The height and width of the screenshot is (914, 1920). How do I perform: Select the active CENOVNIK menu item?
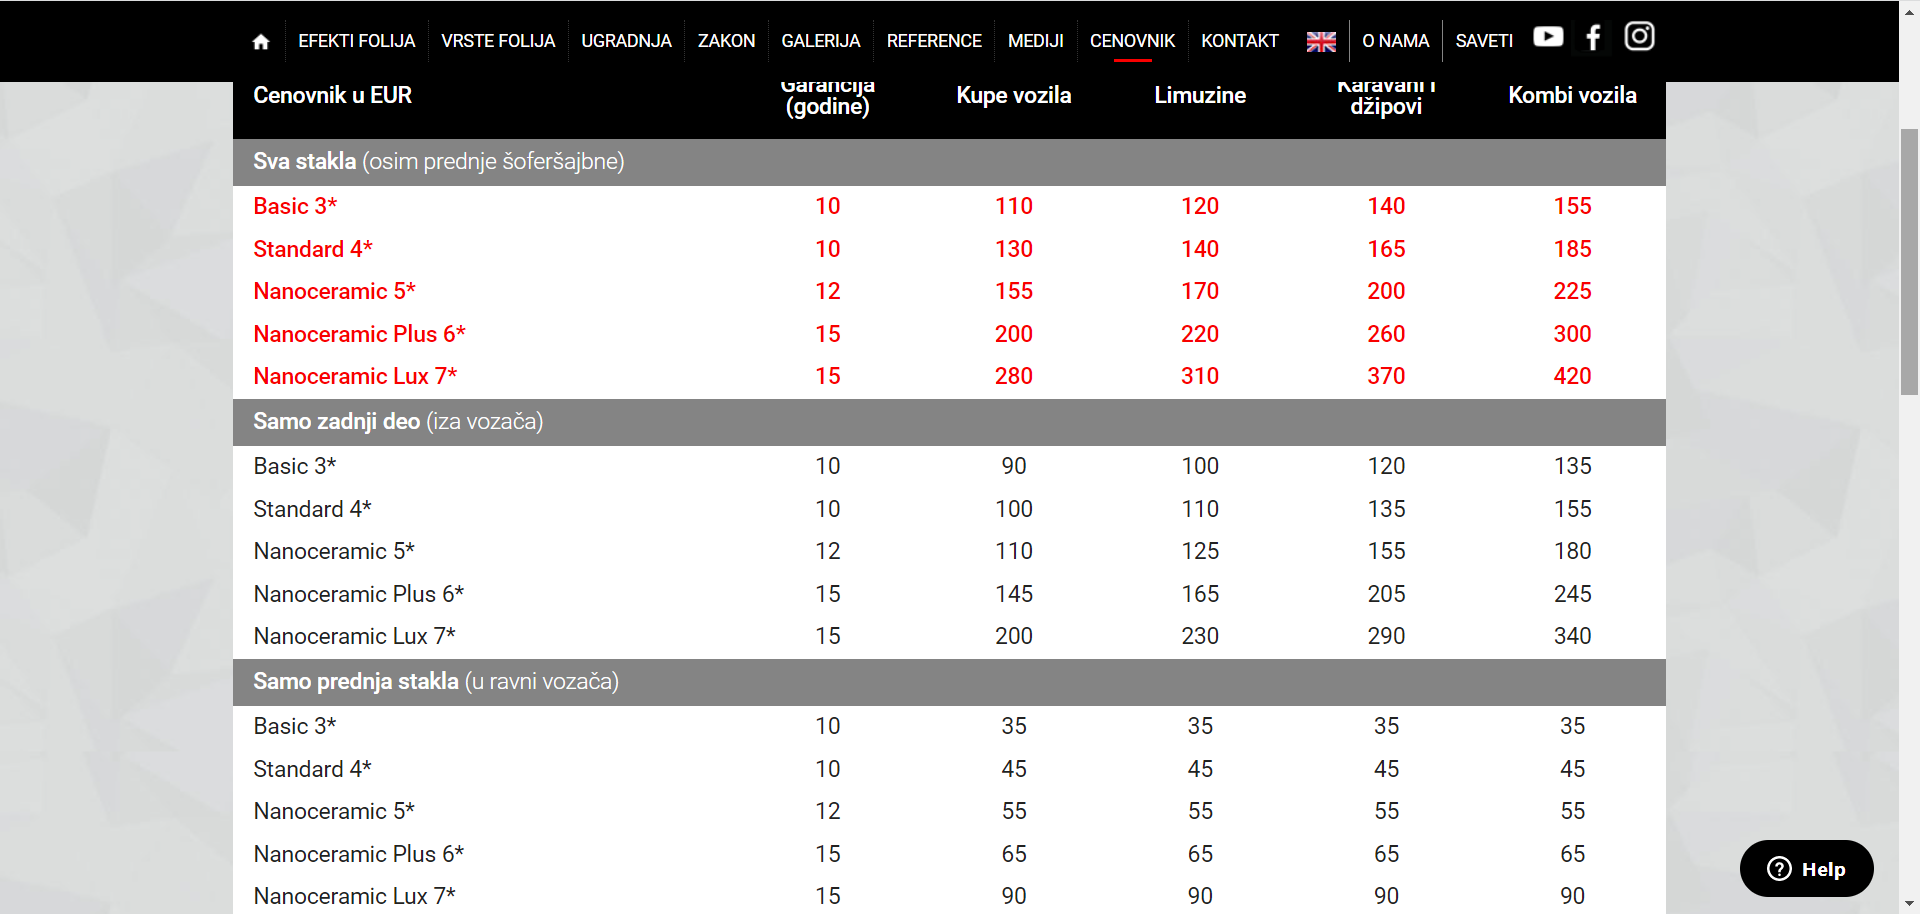tap(1132, 41)
